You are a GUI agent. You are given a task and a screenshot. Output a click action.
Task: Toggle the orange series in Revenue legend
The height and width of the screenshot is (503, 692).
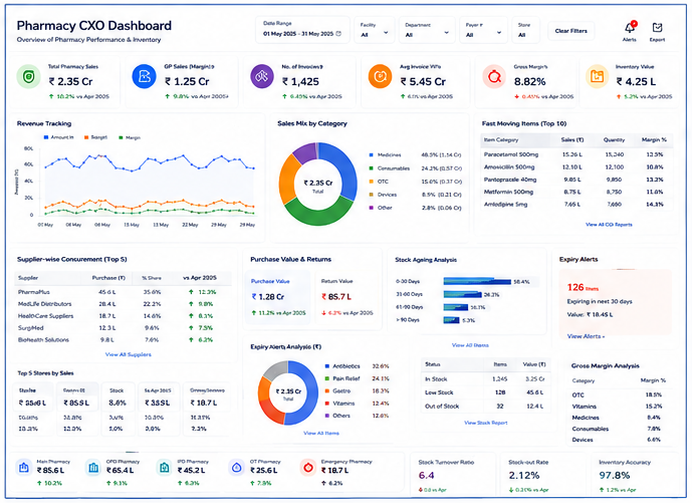pos(96,138)
